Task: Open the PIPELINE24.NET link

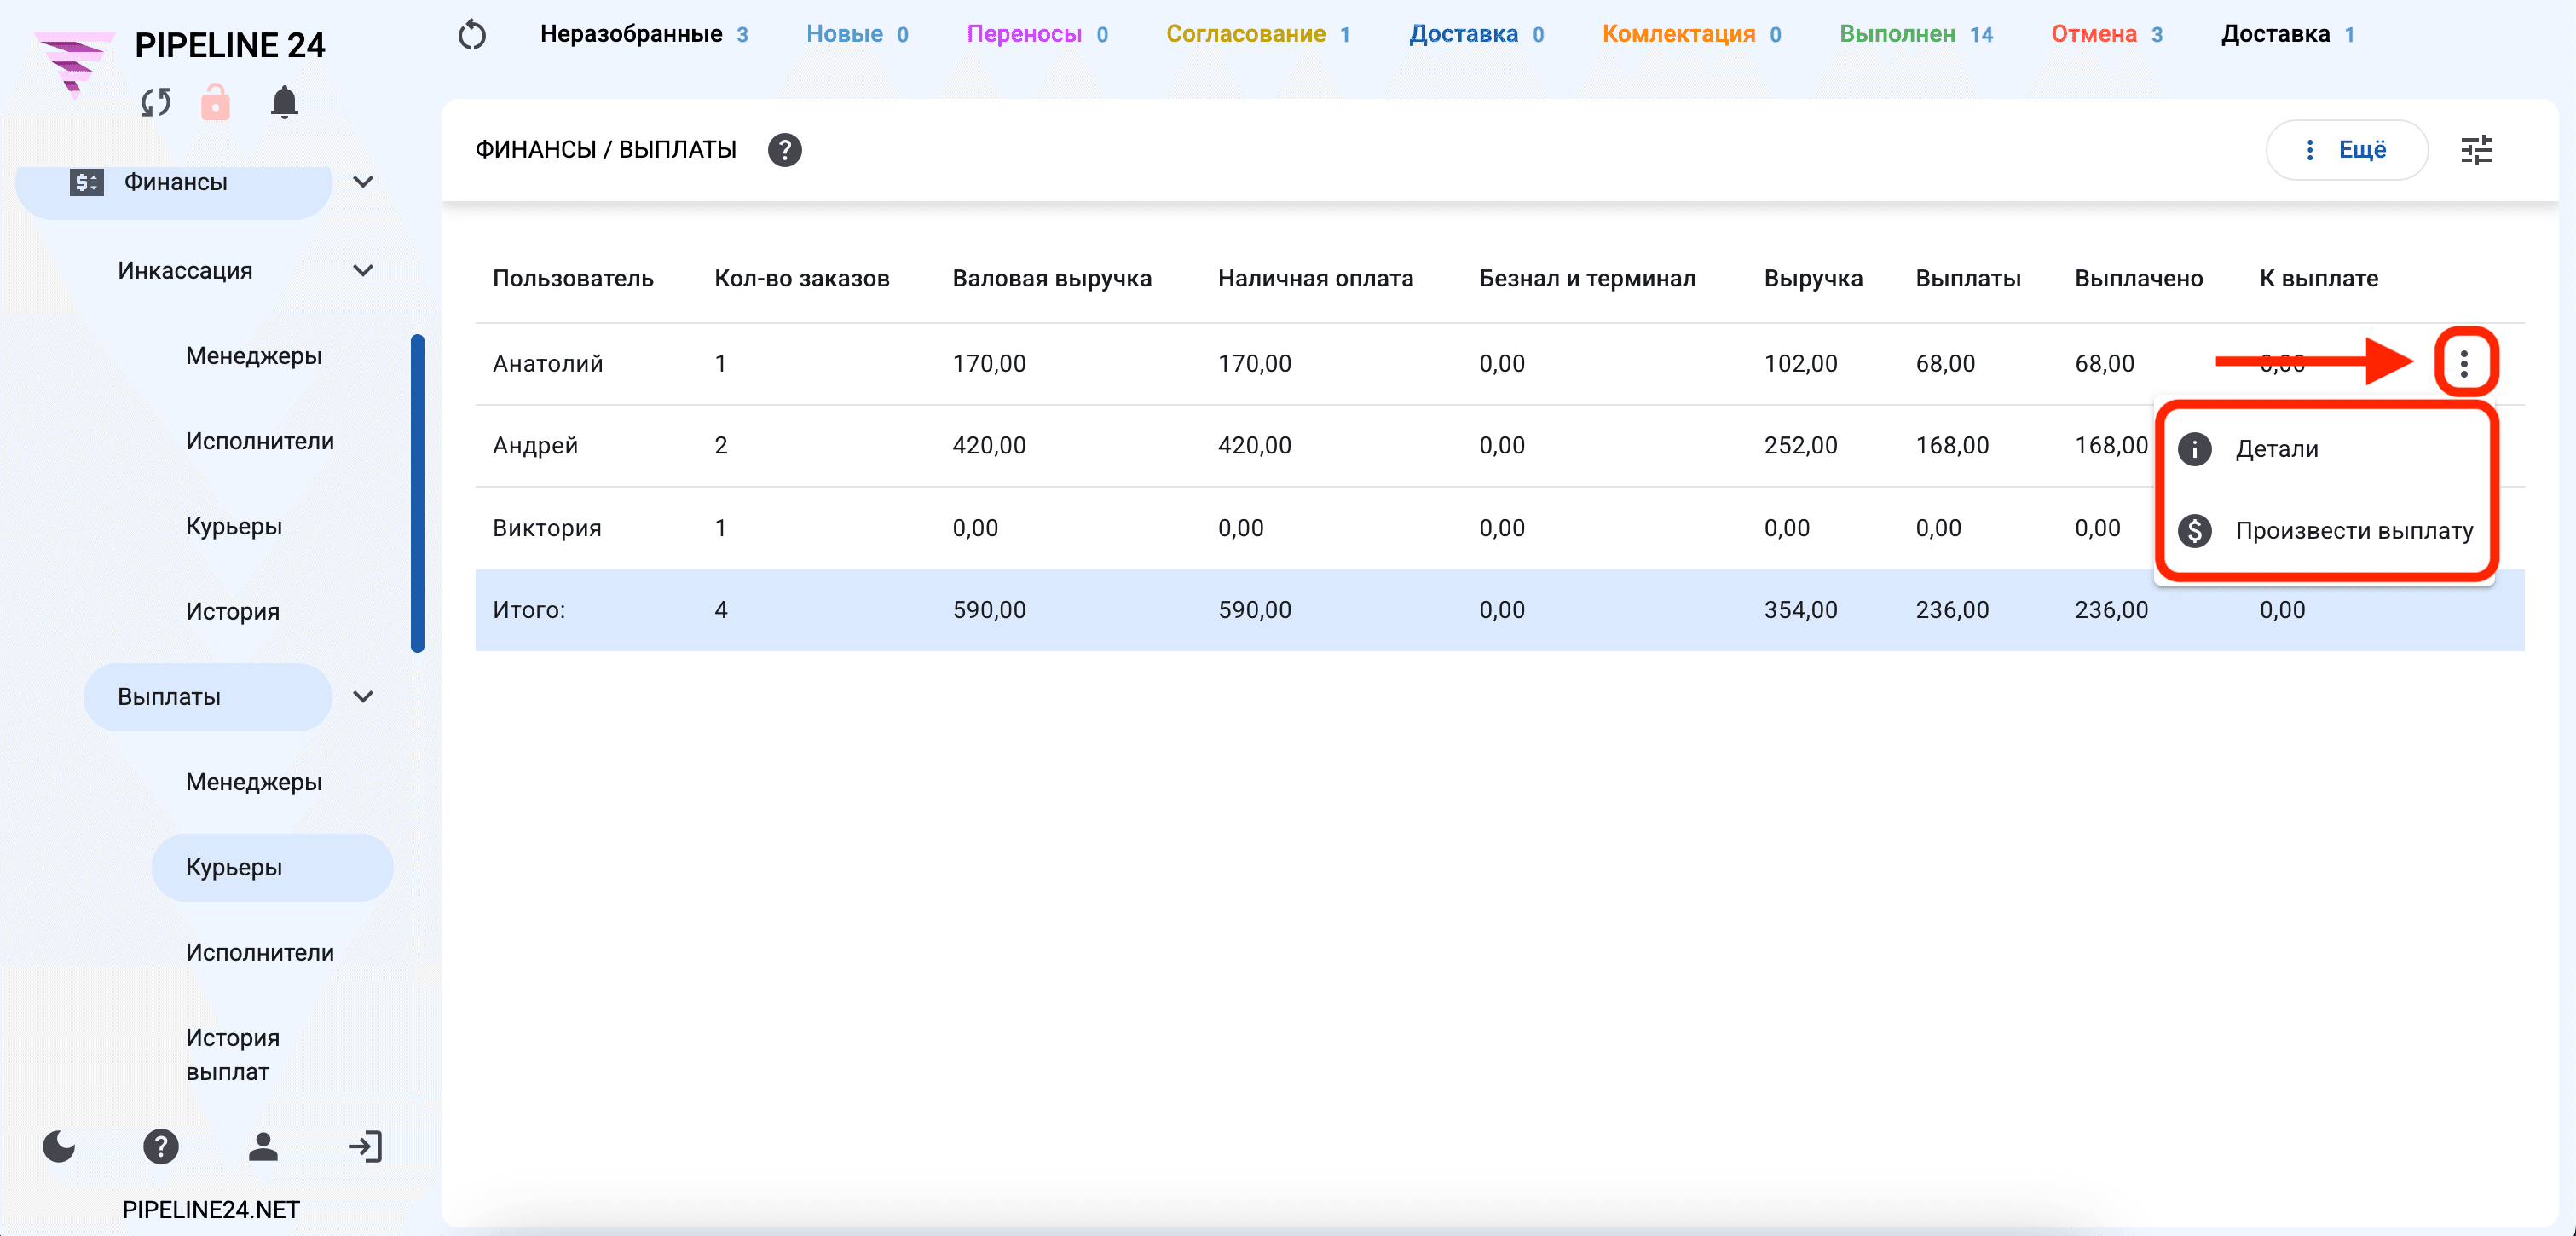Action: point(211,1209)
